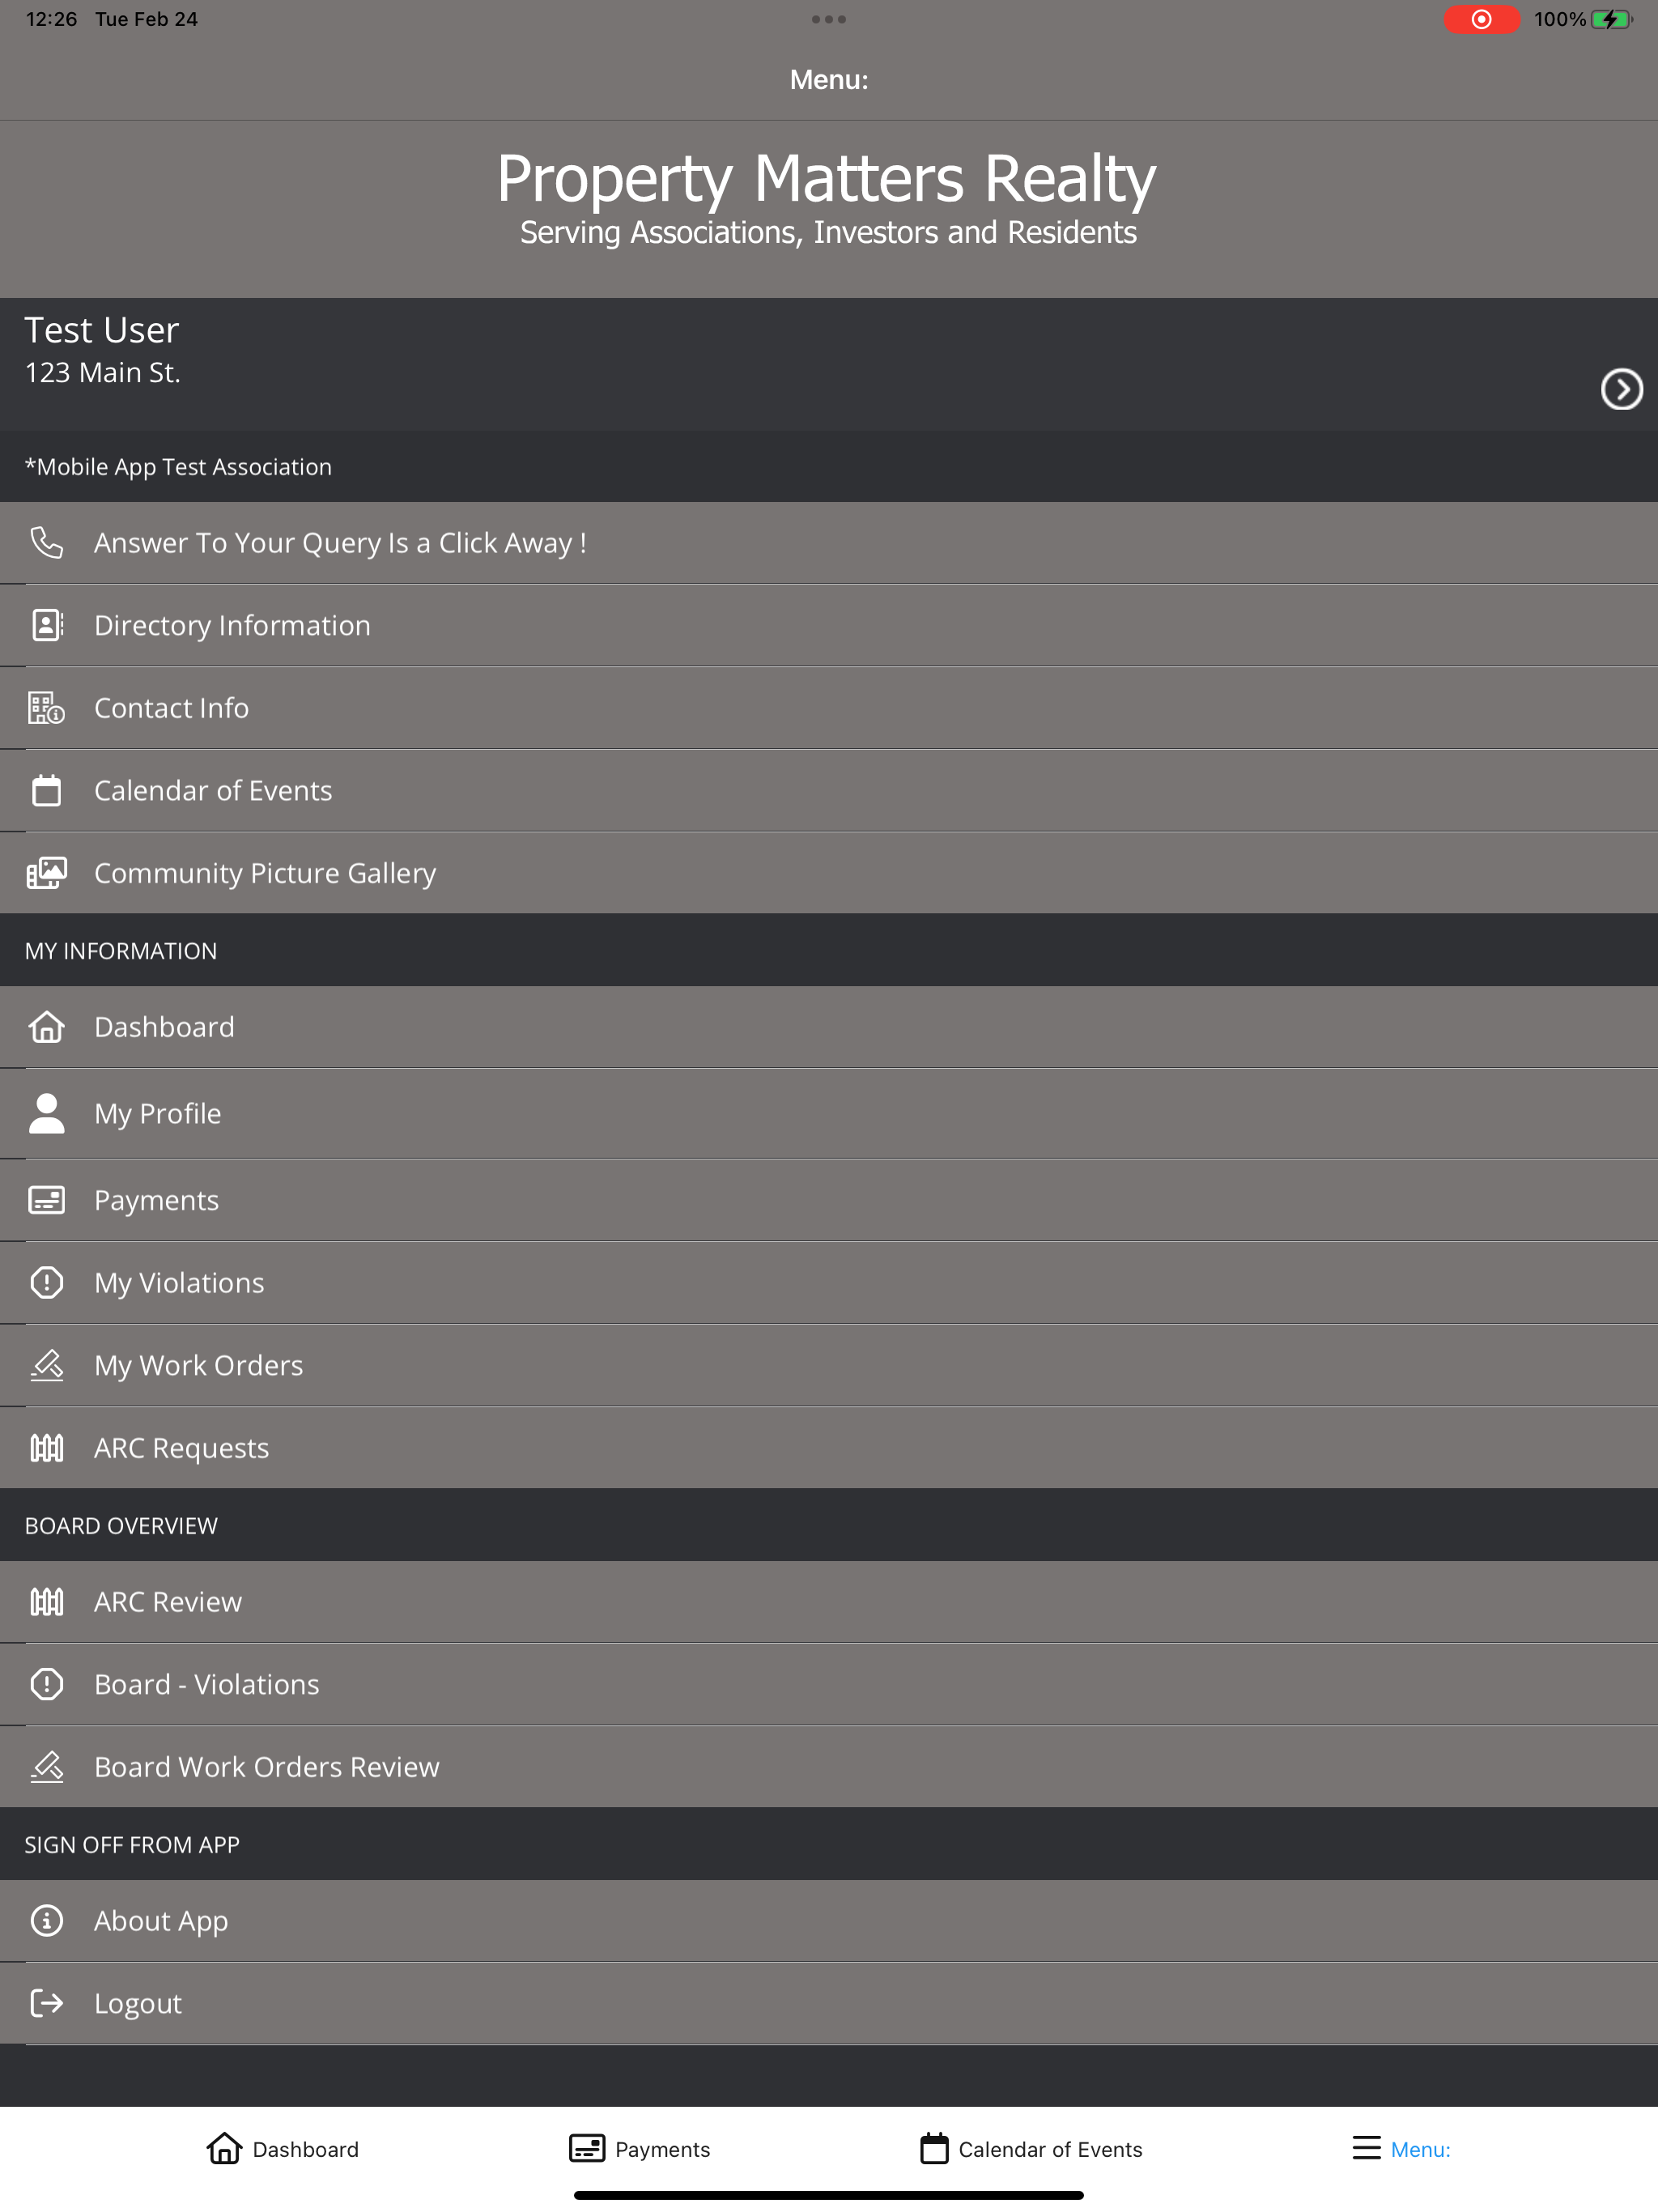
Task: Tap the My Profile person icon
Action: pyautogui.click(x=46, y=1113)
